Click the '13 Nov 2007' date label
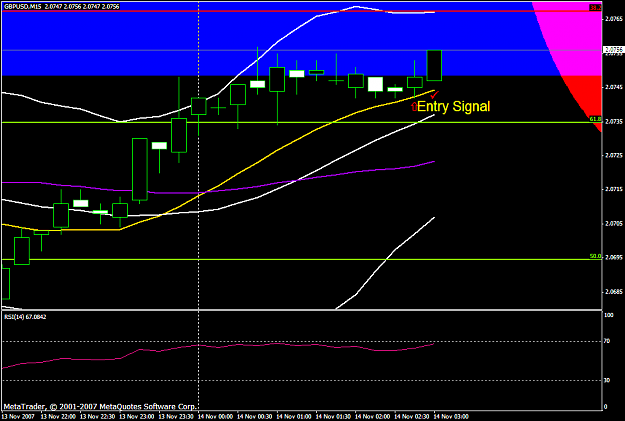This screenshot has width=625, height=421. click(18, 417)
